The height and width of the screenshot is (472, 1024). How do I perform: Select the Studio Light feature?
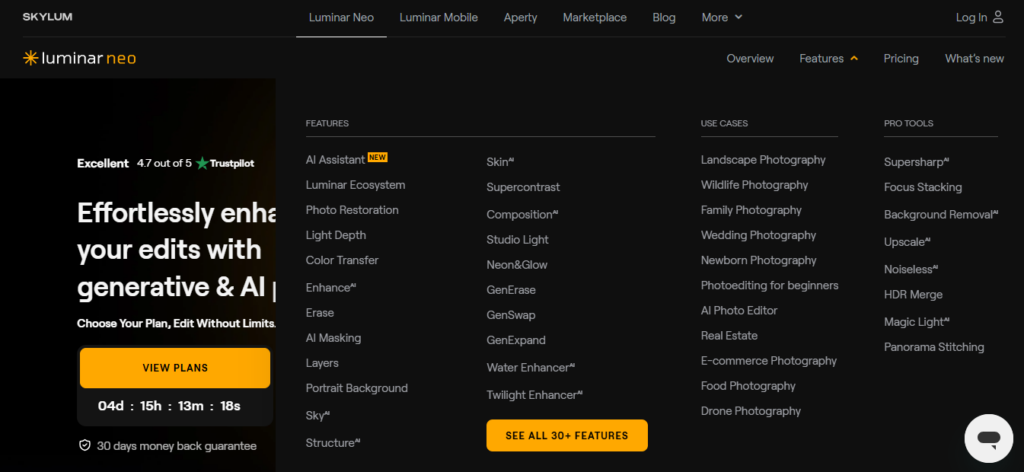pos(517,240)
